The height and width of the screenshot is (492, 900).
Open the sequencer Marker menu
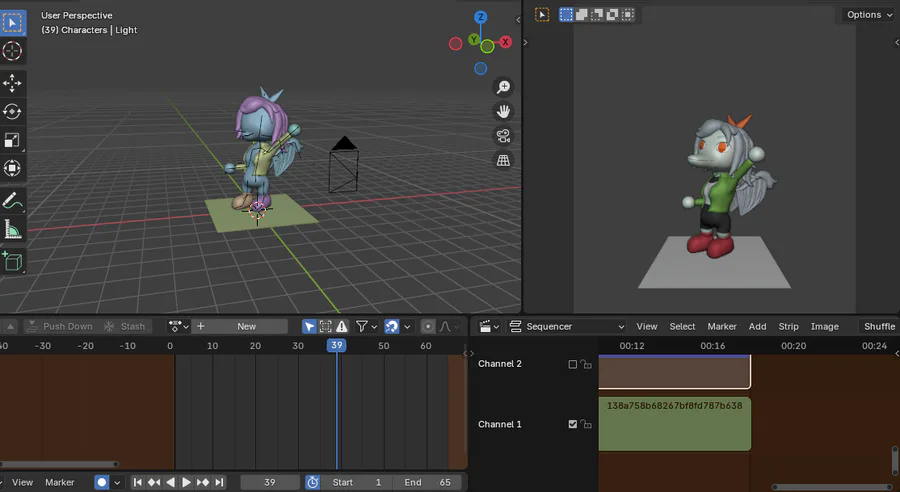721,327
